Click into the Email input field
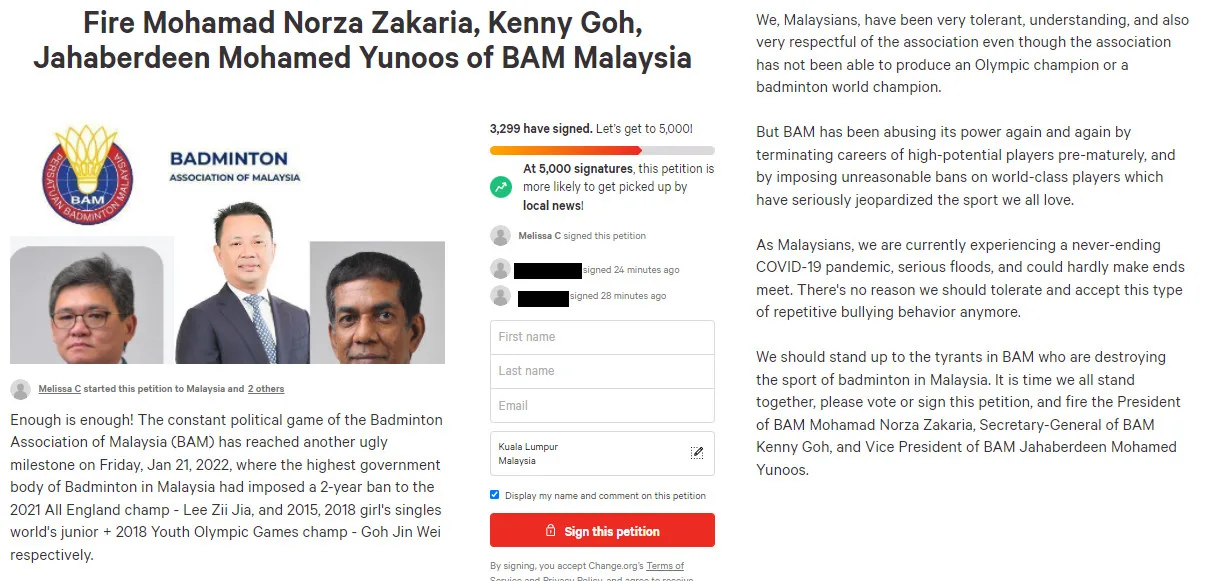The image size is (1205, 581). (602, 405)
